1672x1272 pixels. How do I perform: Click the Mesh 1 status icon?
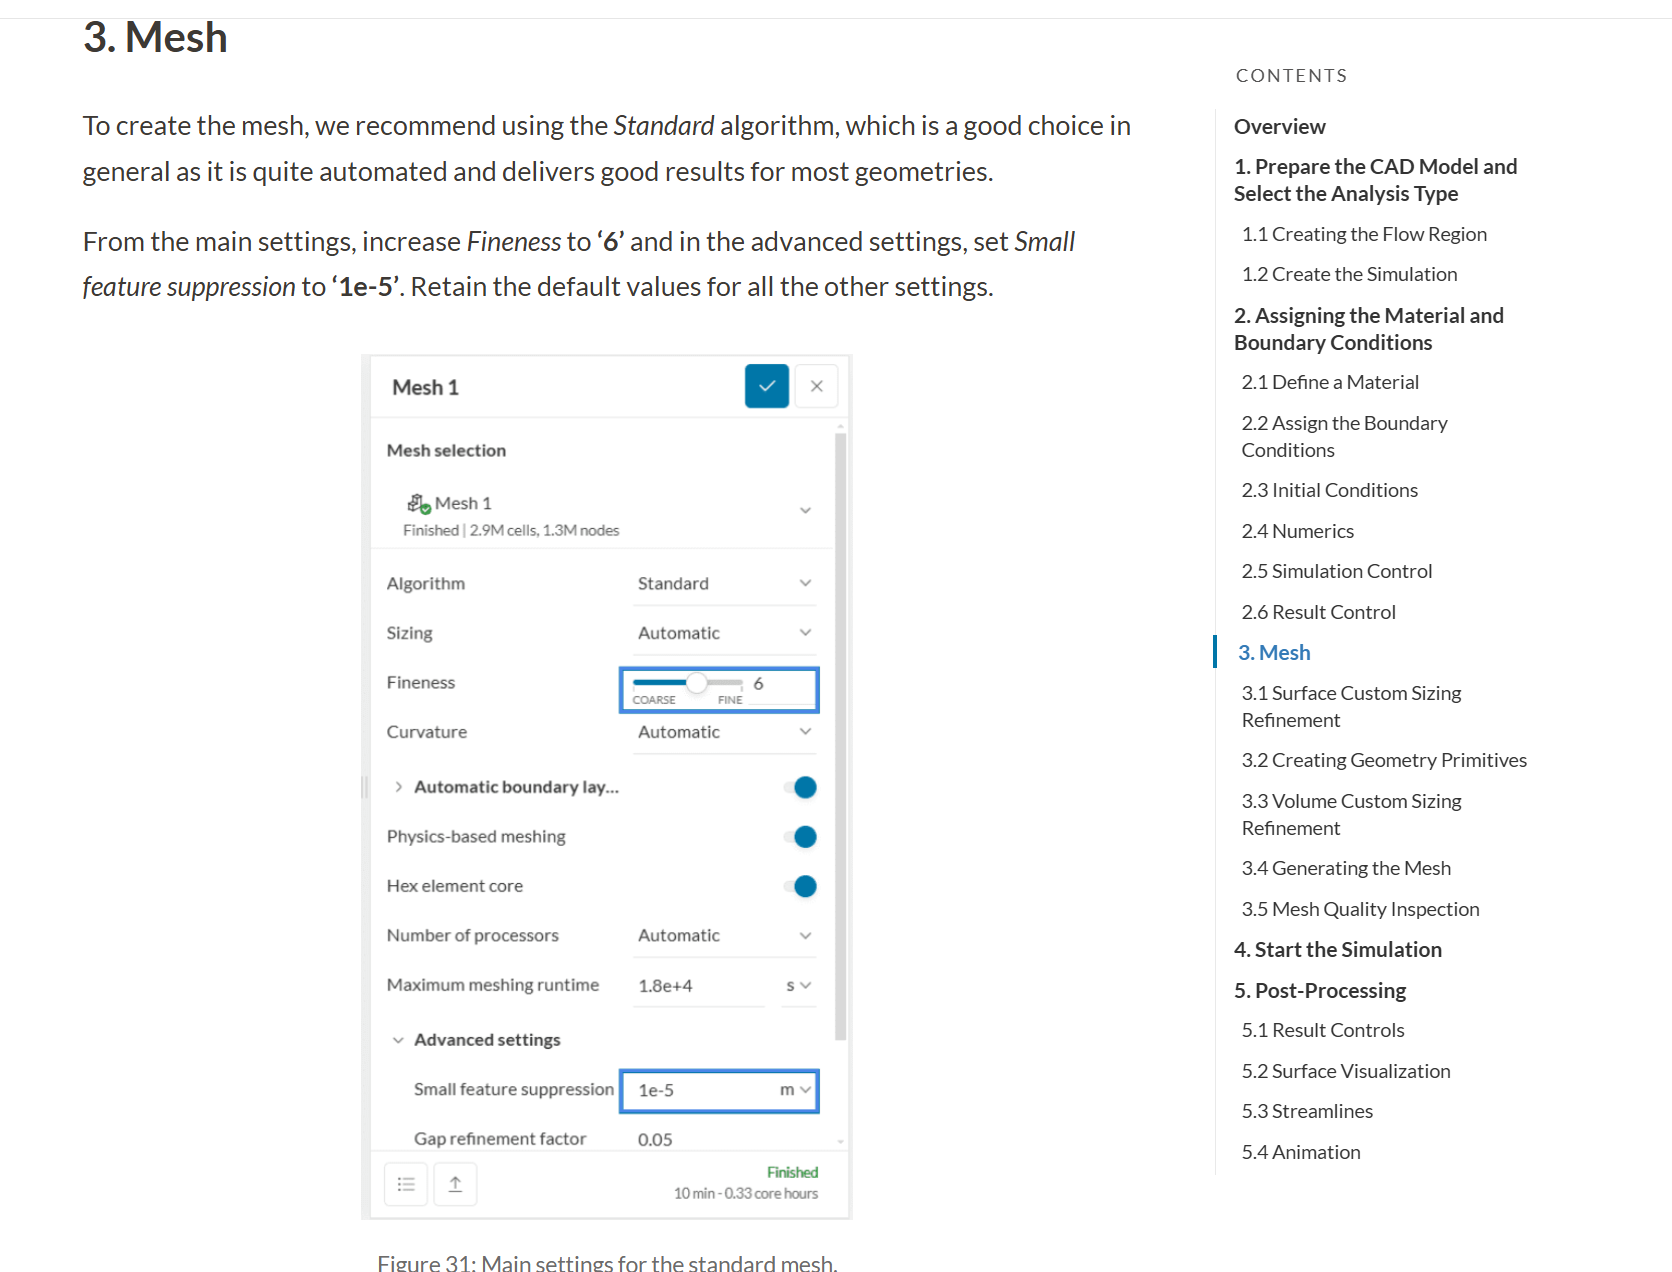[x=418, y=503]
